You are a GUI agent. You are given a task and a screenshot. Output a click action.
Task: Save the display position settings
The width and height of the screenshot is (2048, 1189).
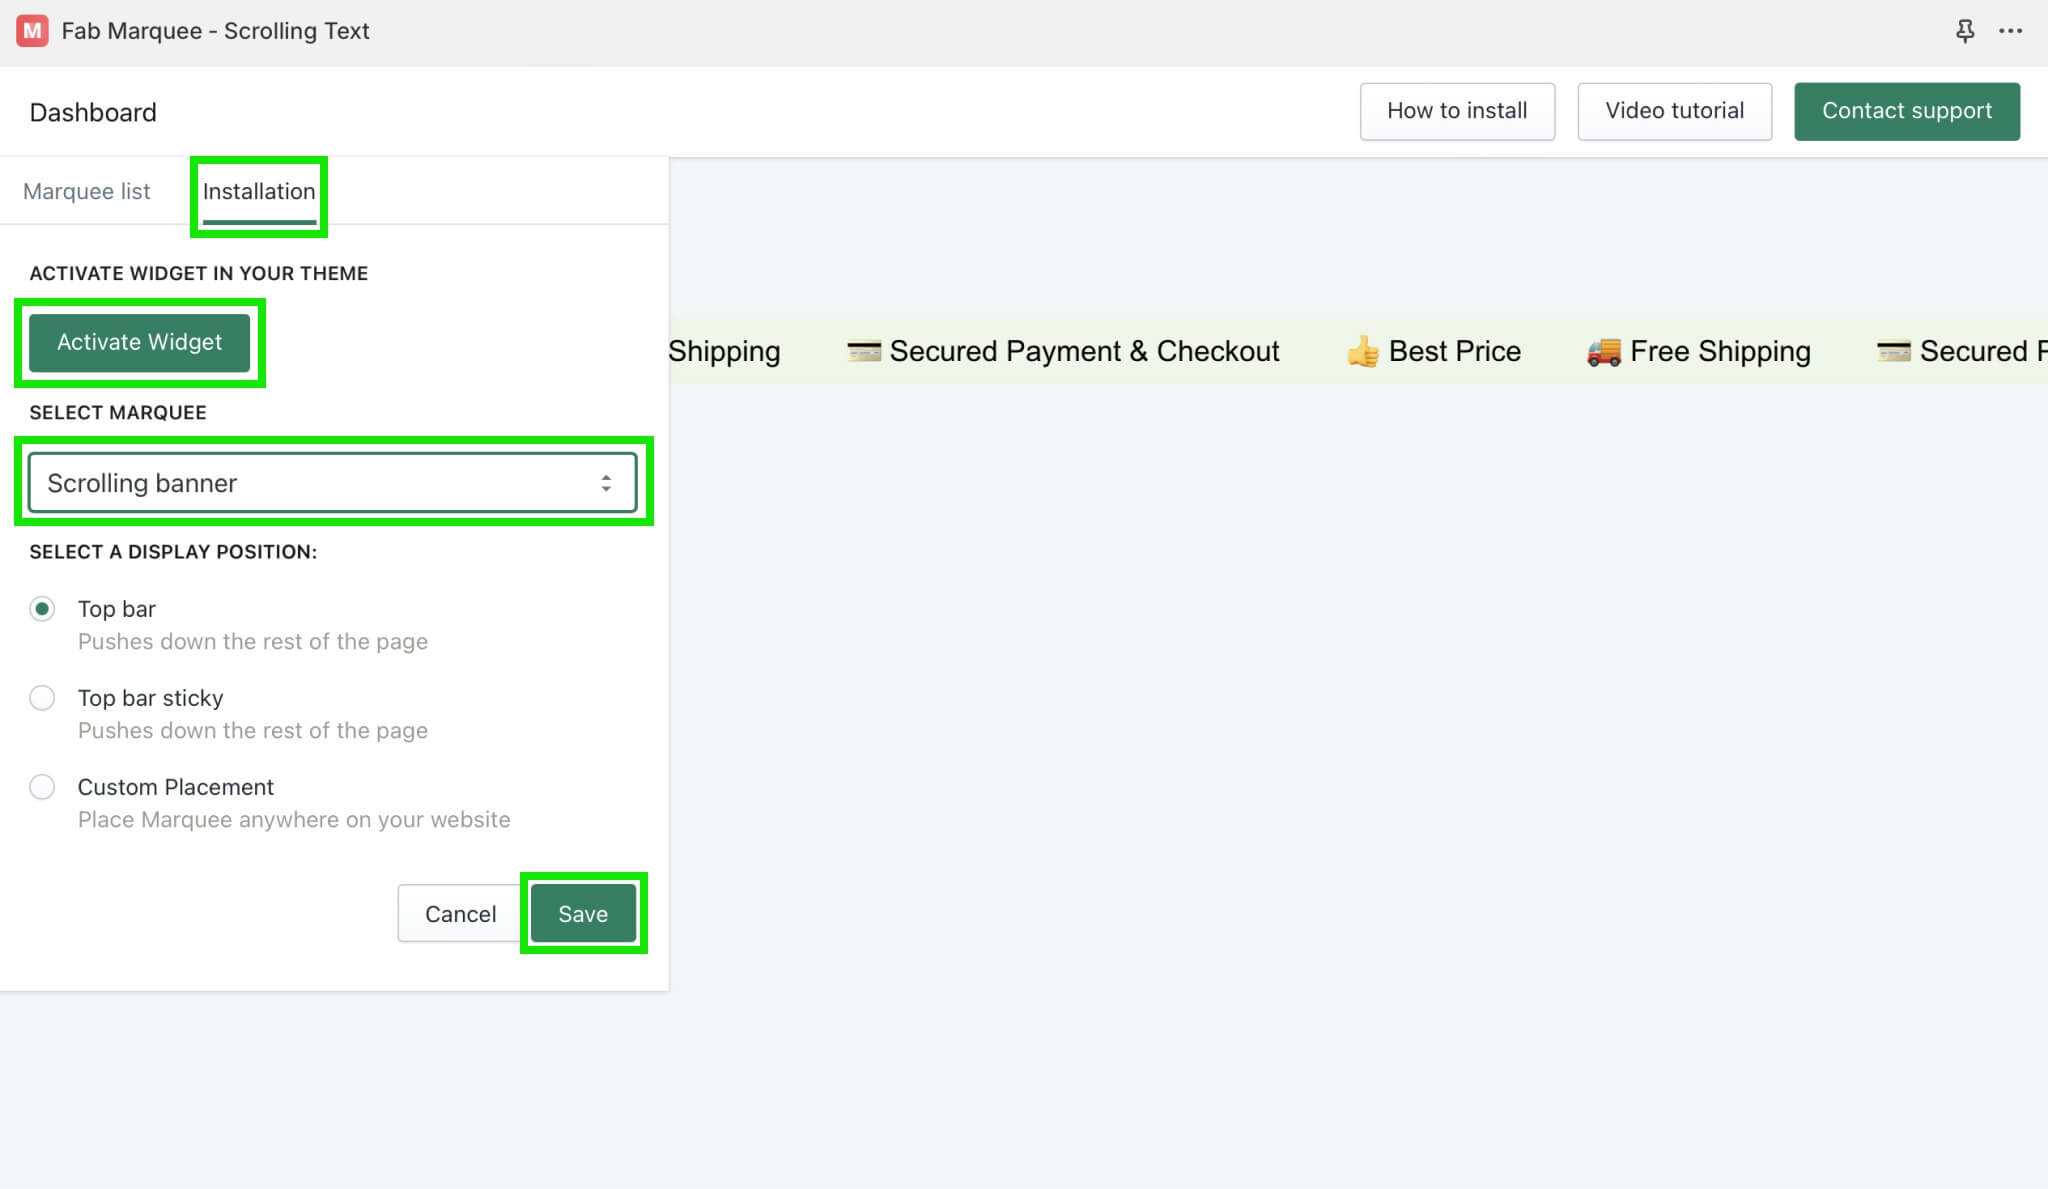(582, 912)
